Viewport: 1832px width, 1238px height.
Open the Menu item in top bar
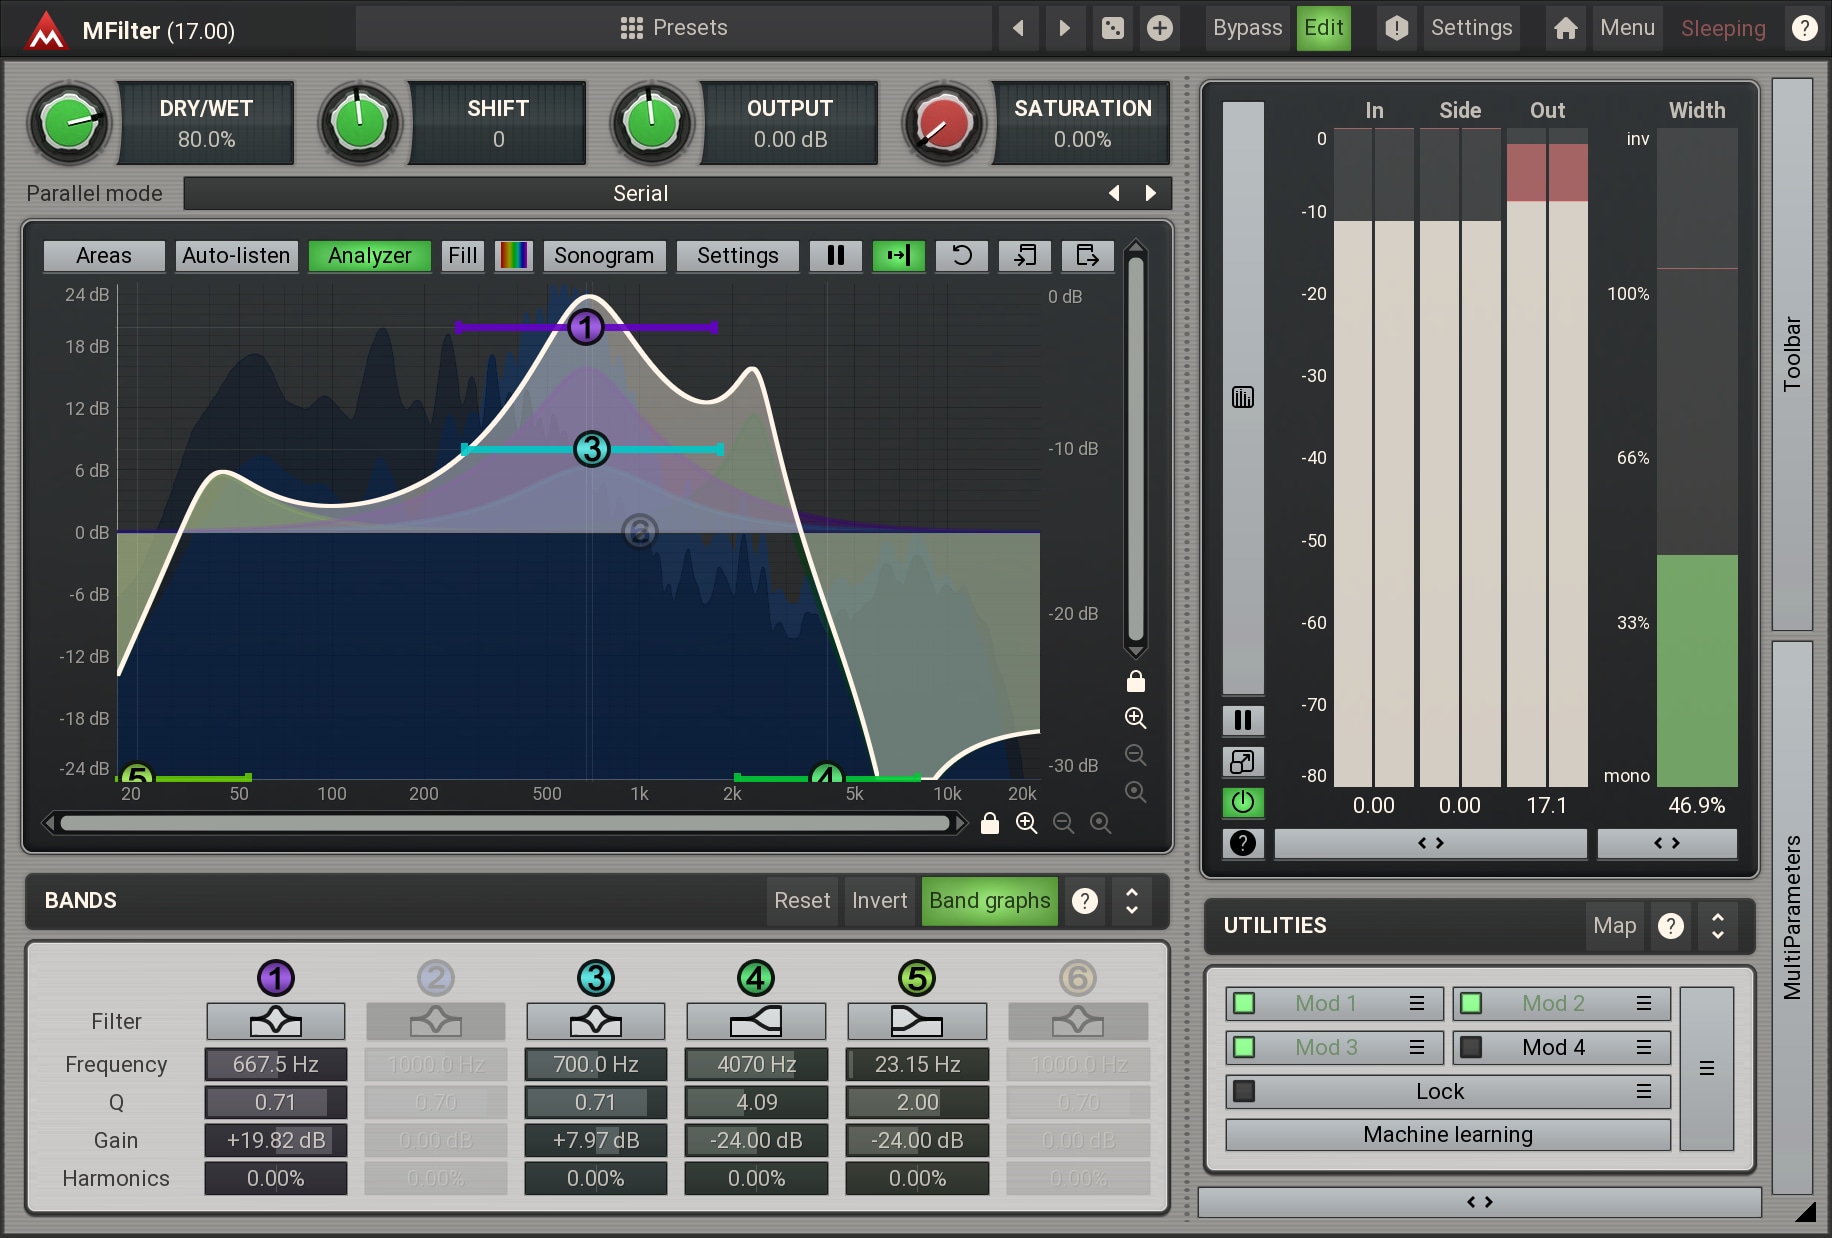pos(1627,28)
